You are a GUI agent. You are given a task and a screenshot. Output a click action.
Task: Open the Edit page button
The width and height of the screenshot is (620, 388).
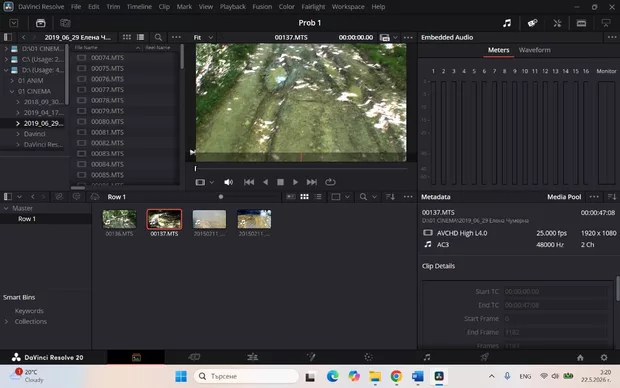pyautogui.click(x=252, y=358)
